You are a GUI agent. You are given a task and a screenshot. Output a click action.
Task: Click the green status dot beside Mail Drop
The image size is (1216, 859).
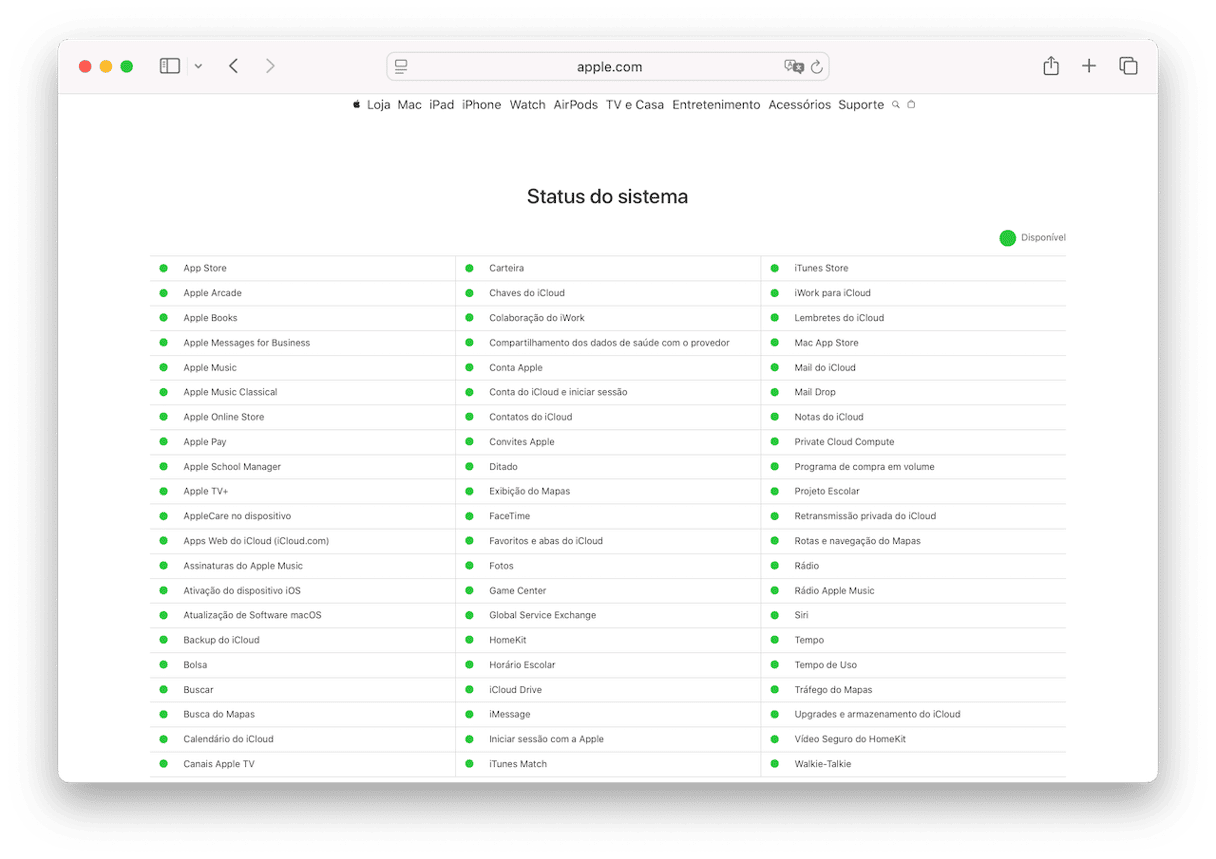click(774, 392)
